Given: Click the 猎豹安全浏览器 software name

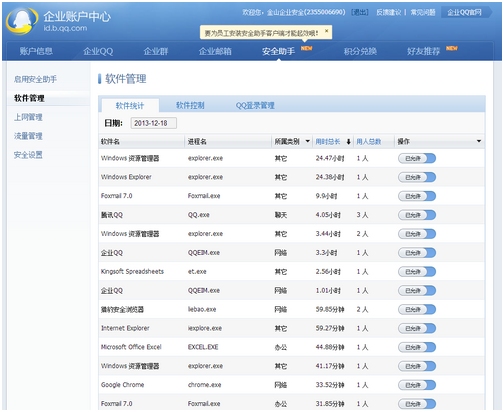Looking at the screenshot, I should [x=122, y=309].
